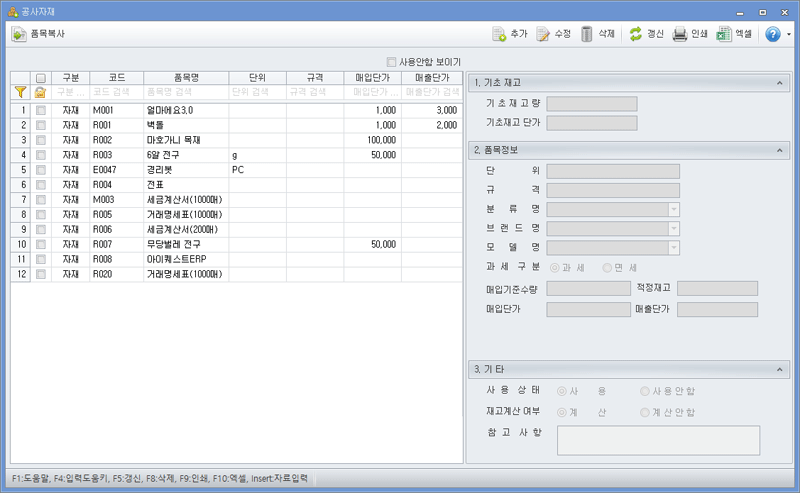Click the 인쇄 (print) icon
Screen dimensions: 800x493
(680, 34)
